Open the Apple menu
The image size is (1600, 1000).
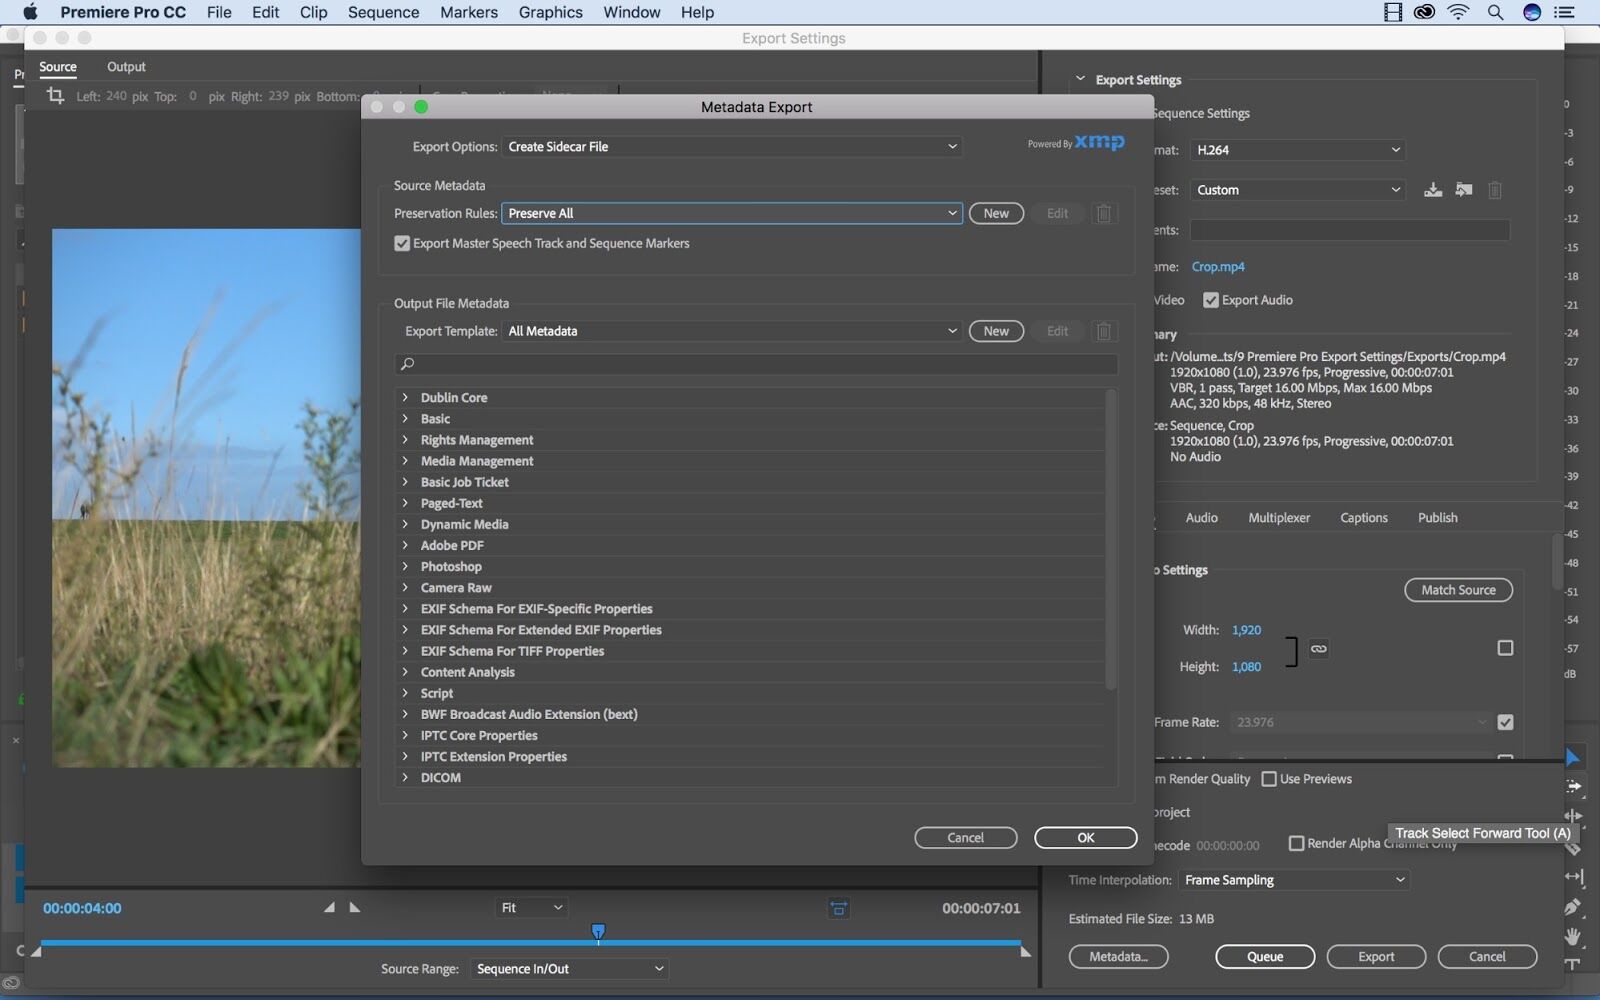click(x=29, y=12)
